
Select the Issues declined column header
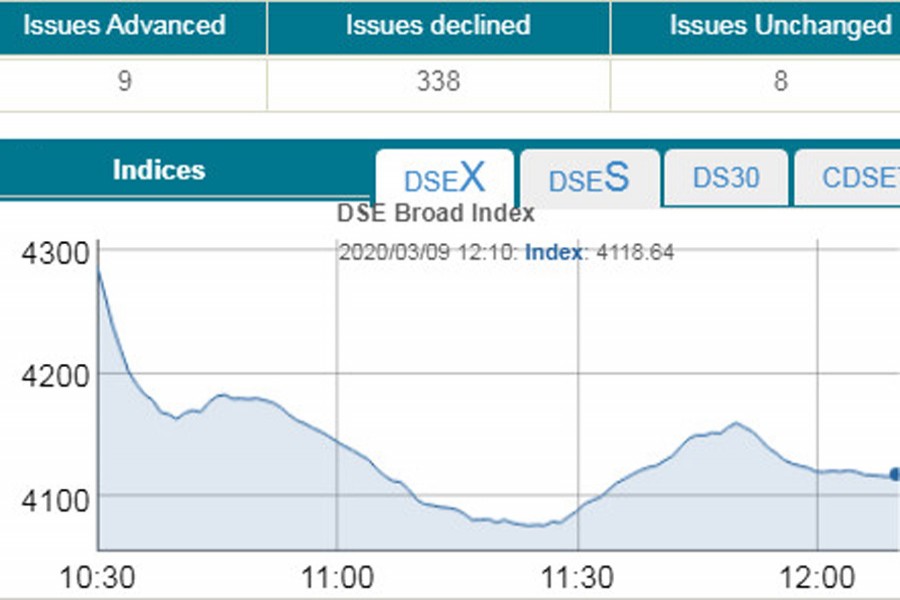(436, 26)
